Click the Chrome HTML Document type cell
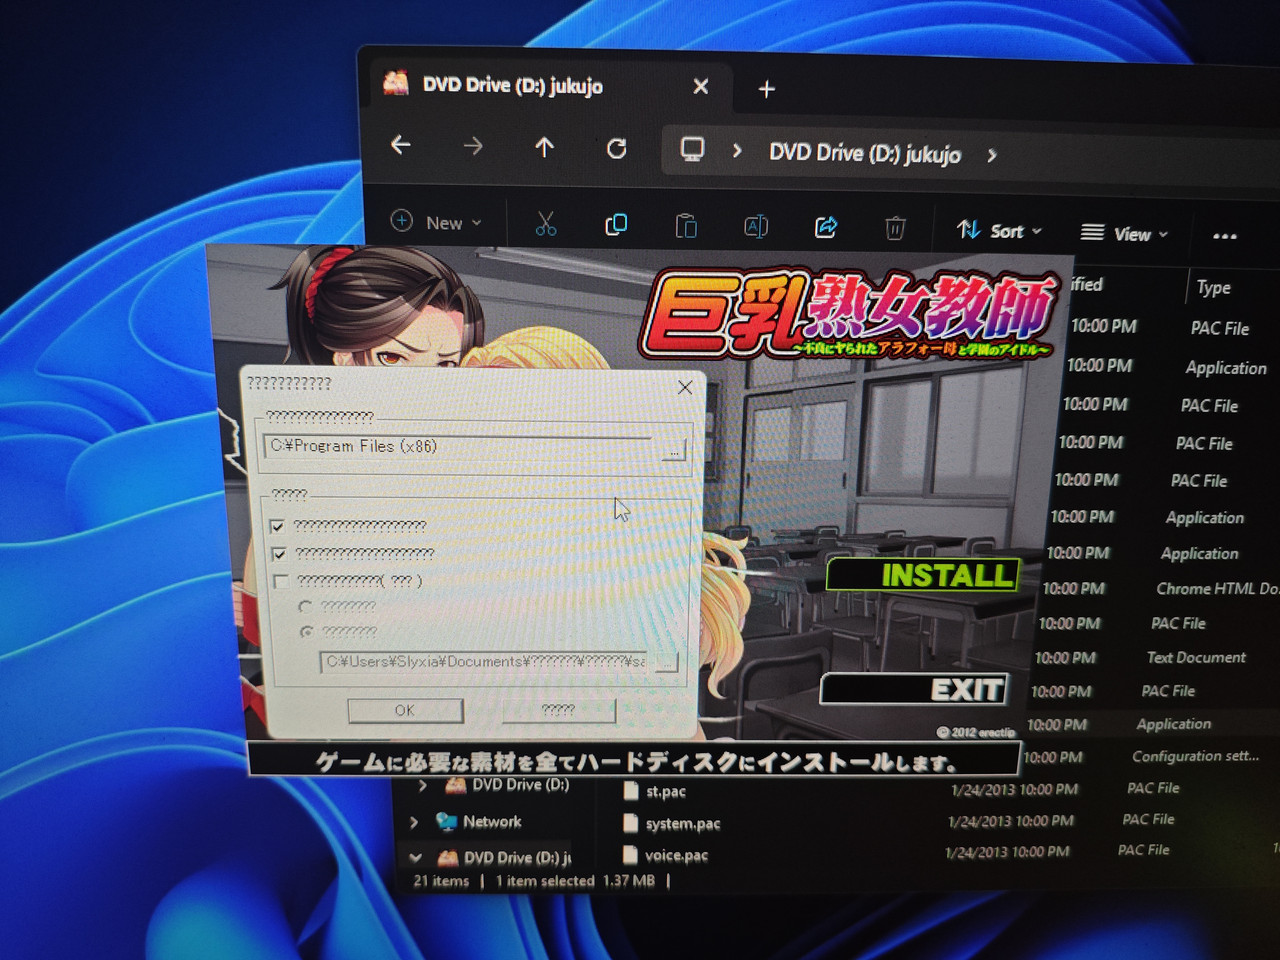Viewport: 1280px width, 960px height. pos(1218,589)
